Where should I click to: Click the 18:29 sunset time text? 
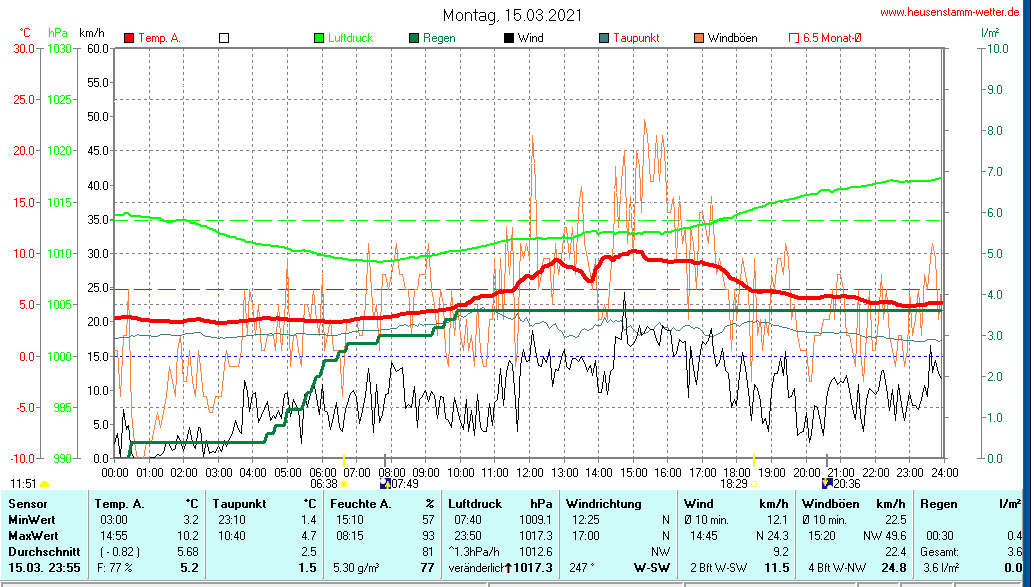734,484
